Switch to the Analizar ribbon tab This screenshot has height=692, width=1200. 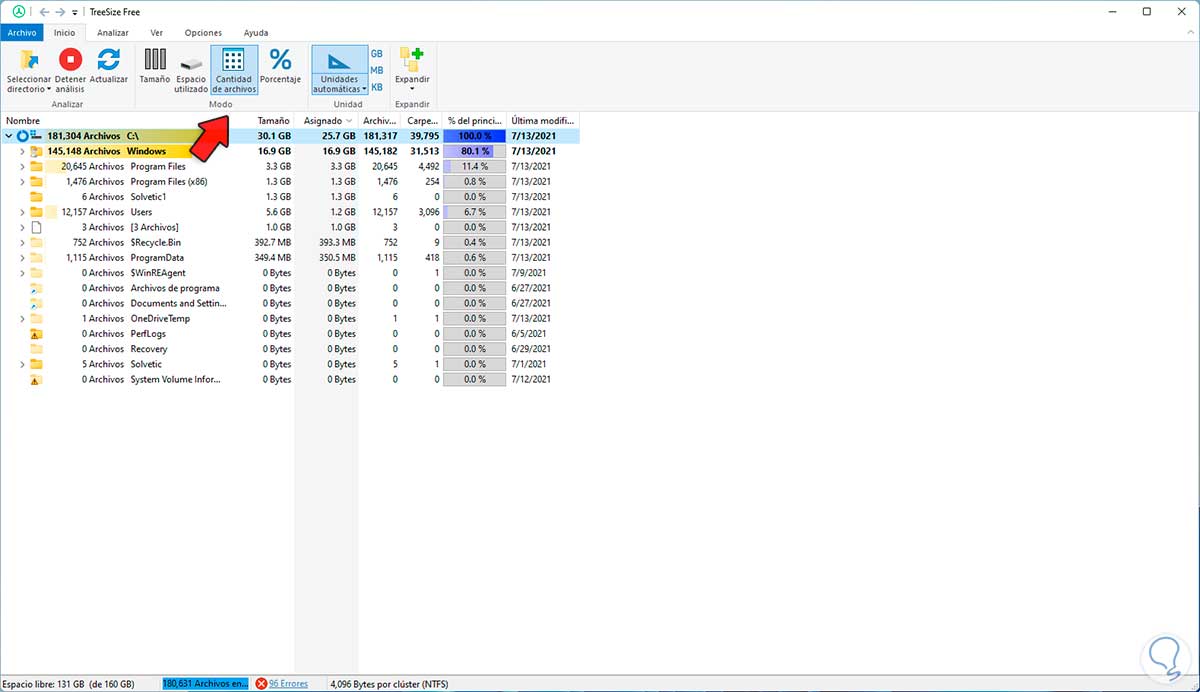click(112, 33)
